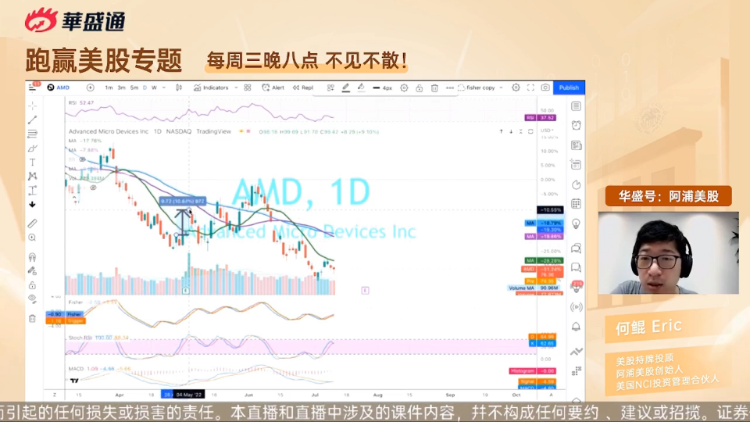Open the Ideas lightbulb panel
This screenshot has width=750, height=422.
(576, 224)
